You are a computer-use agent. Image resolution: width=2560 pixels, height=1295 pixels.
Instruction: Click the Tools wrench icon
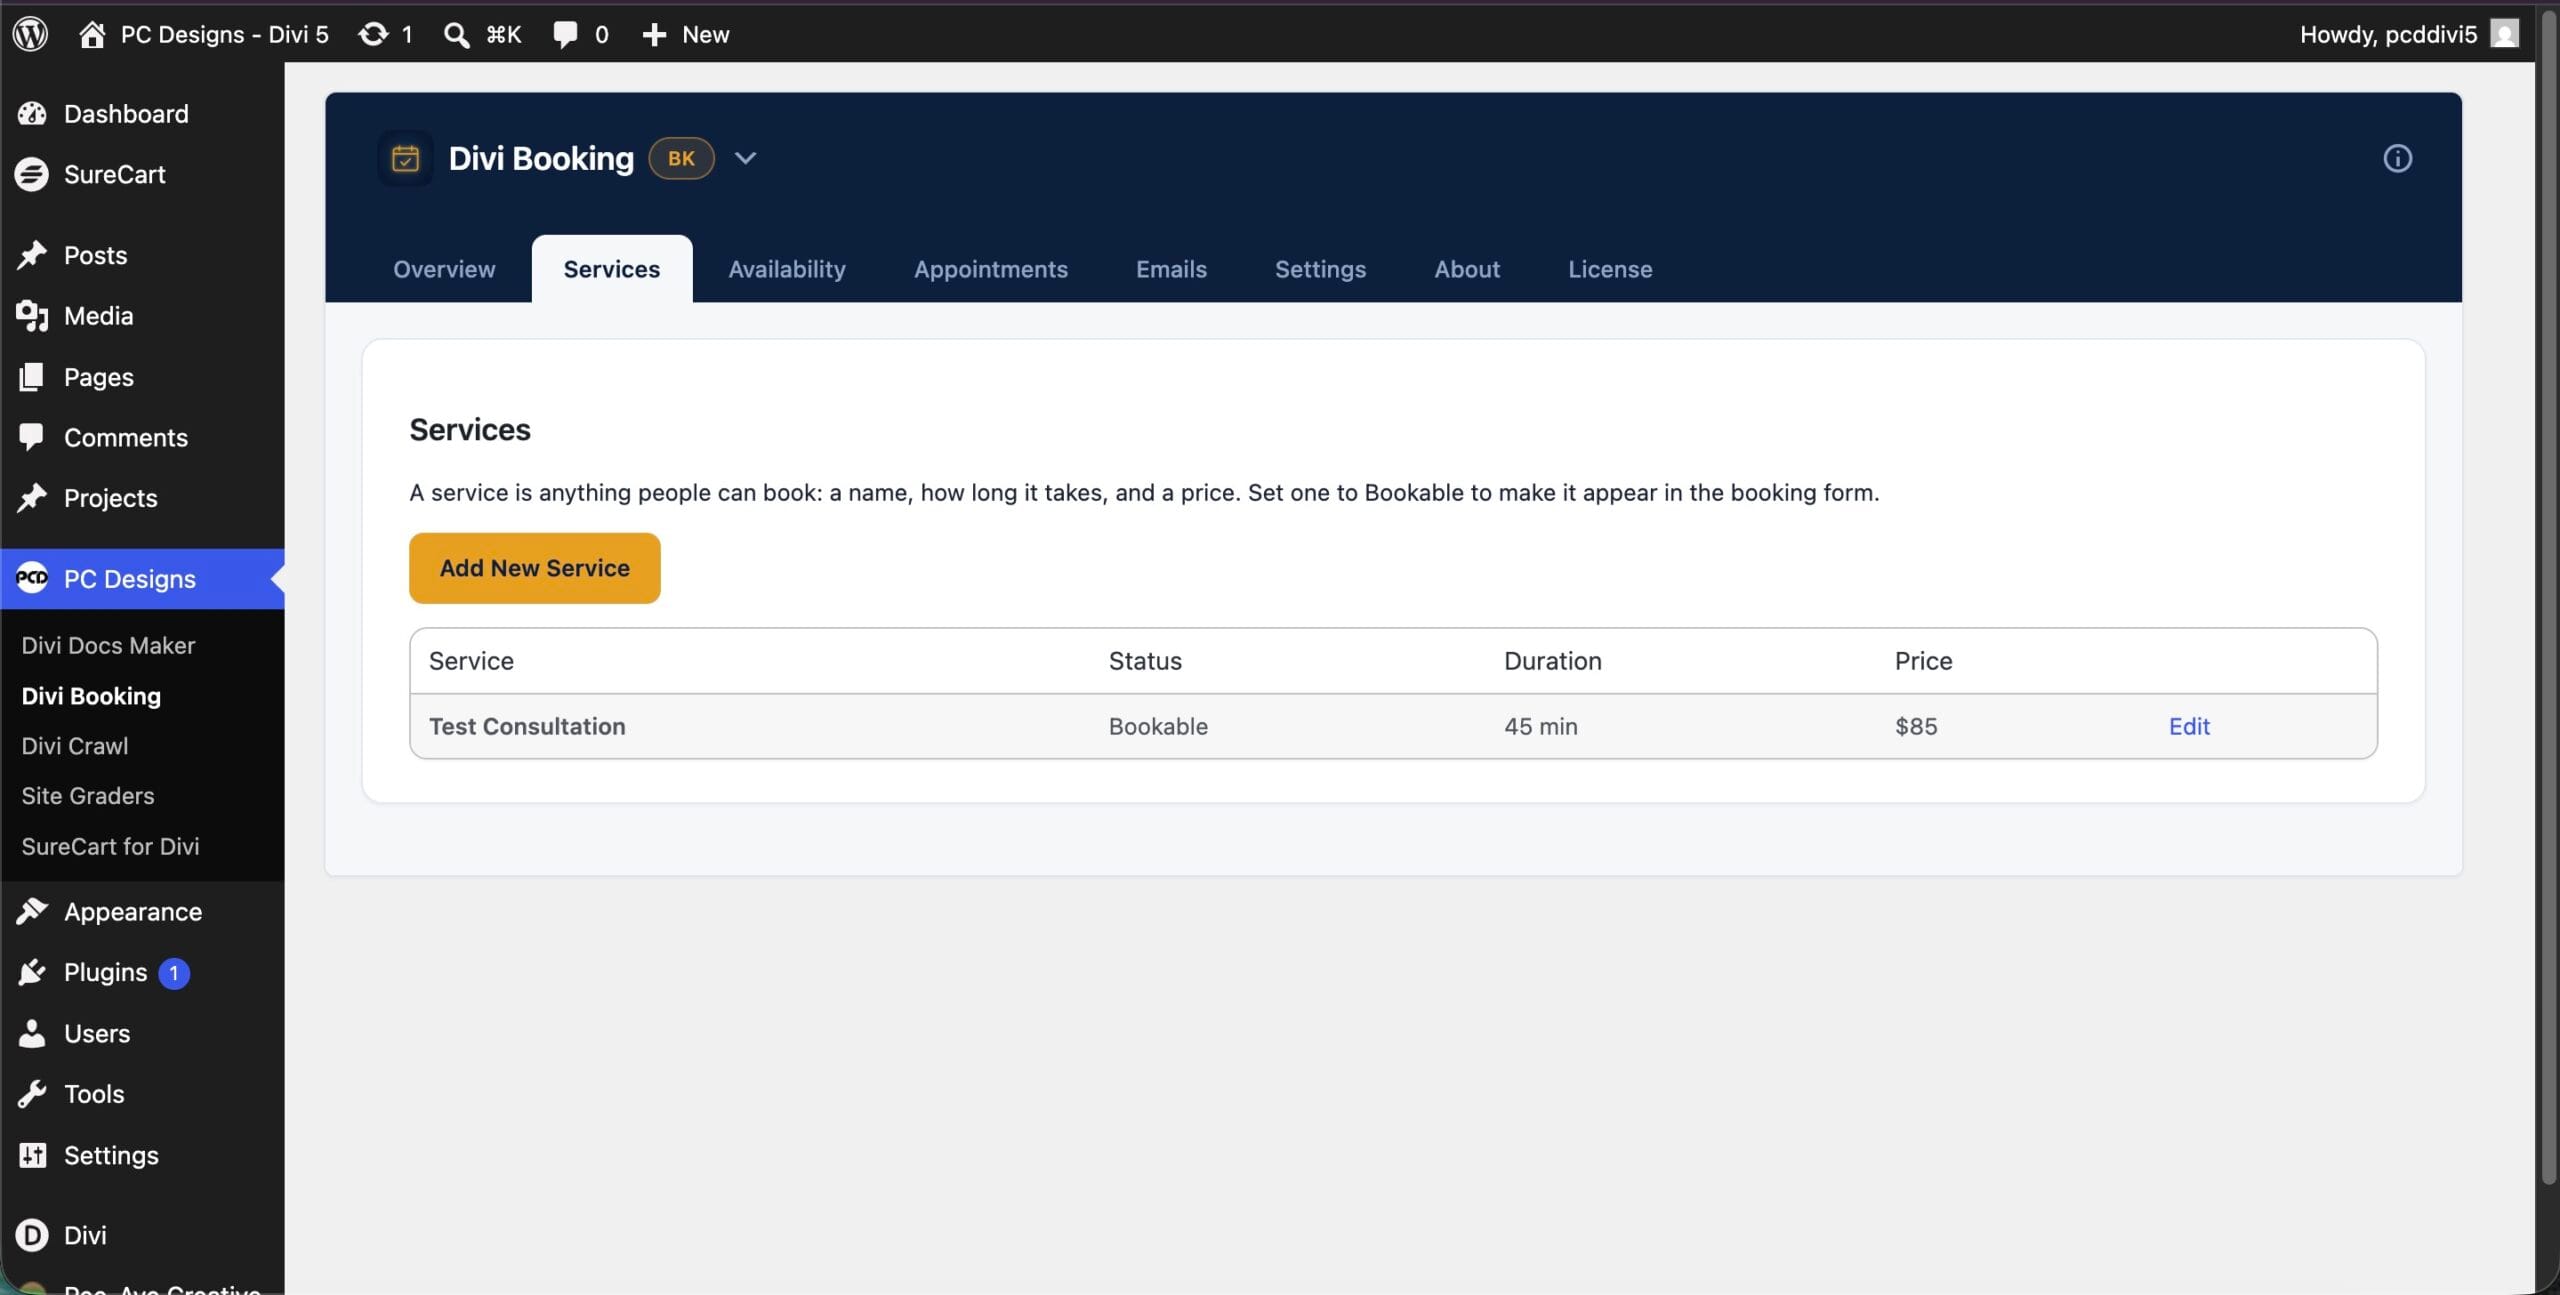pyautogui.click(x=32, y=1094)
